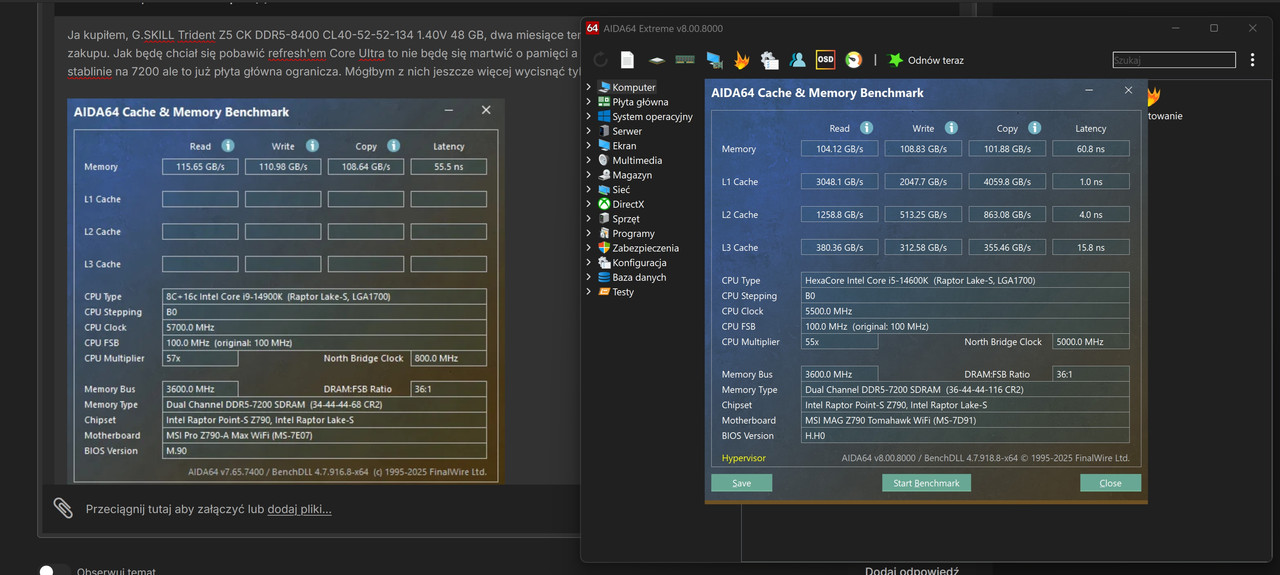Open the OSD panel toolbar icon
The image size is (1280, 575).
pos(825,60)
